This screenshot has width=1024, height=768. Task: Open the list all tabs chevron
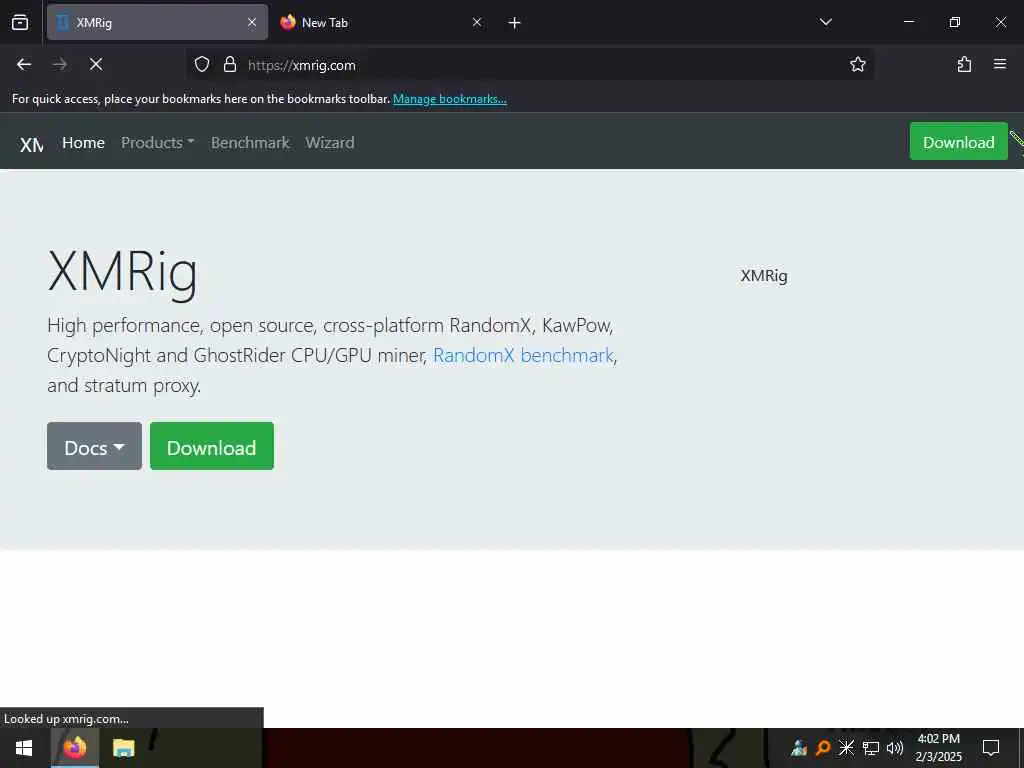point(825,22)
